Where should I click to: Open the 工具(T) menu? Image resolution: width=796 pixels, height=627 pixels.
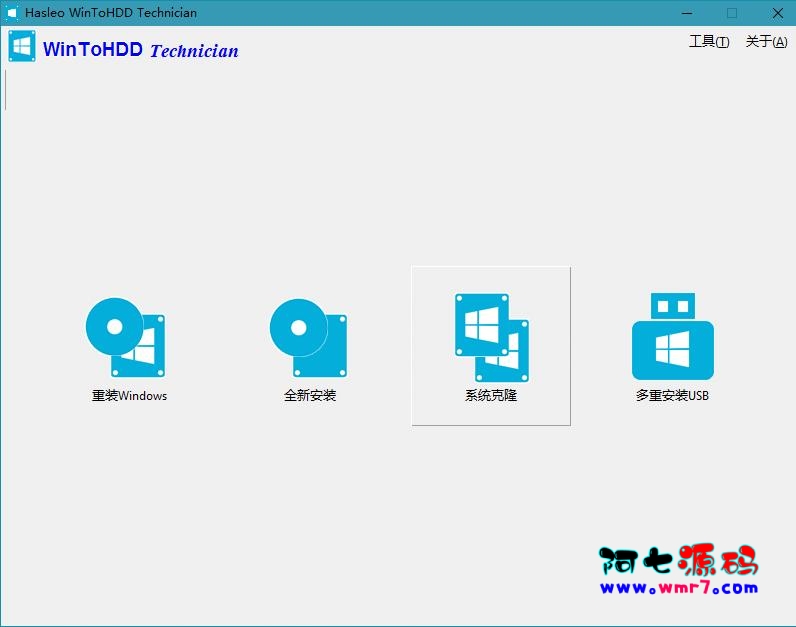(x=709, y=42)
